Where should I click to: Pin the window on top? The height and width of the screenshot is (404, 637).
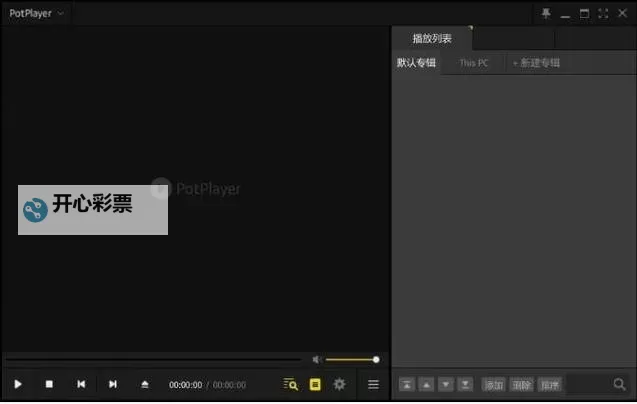pos(546,13)
